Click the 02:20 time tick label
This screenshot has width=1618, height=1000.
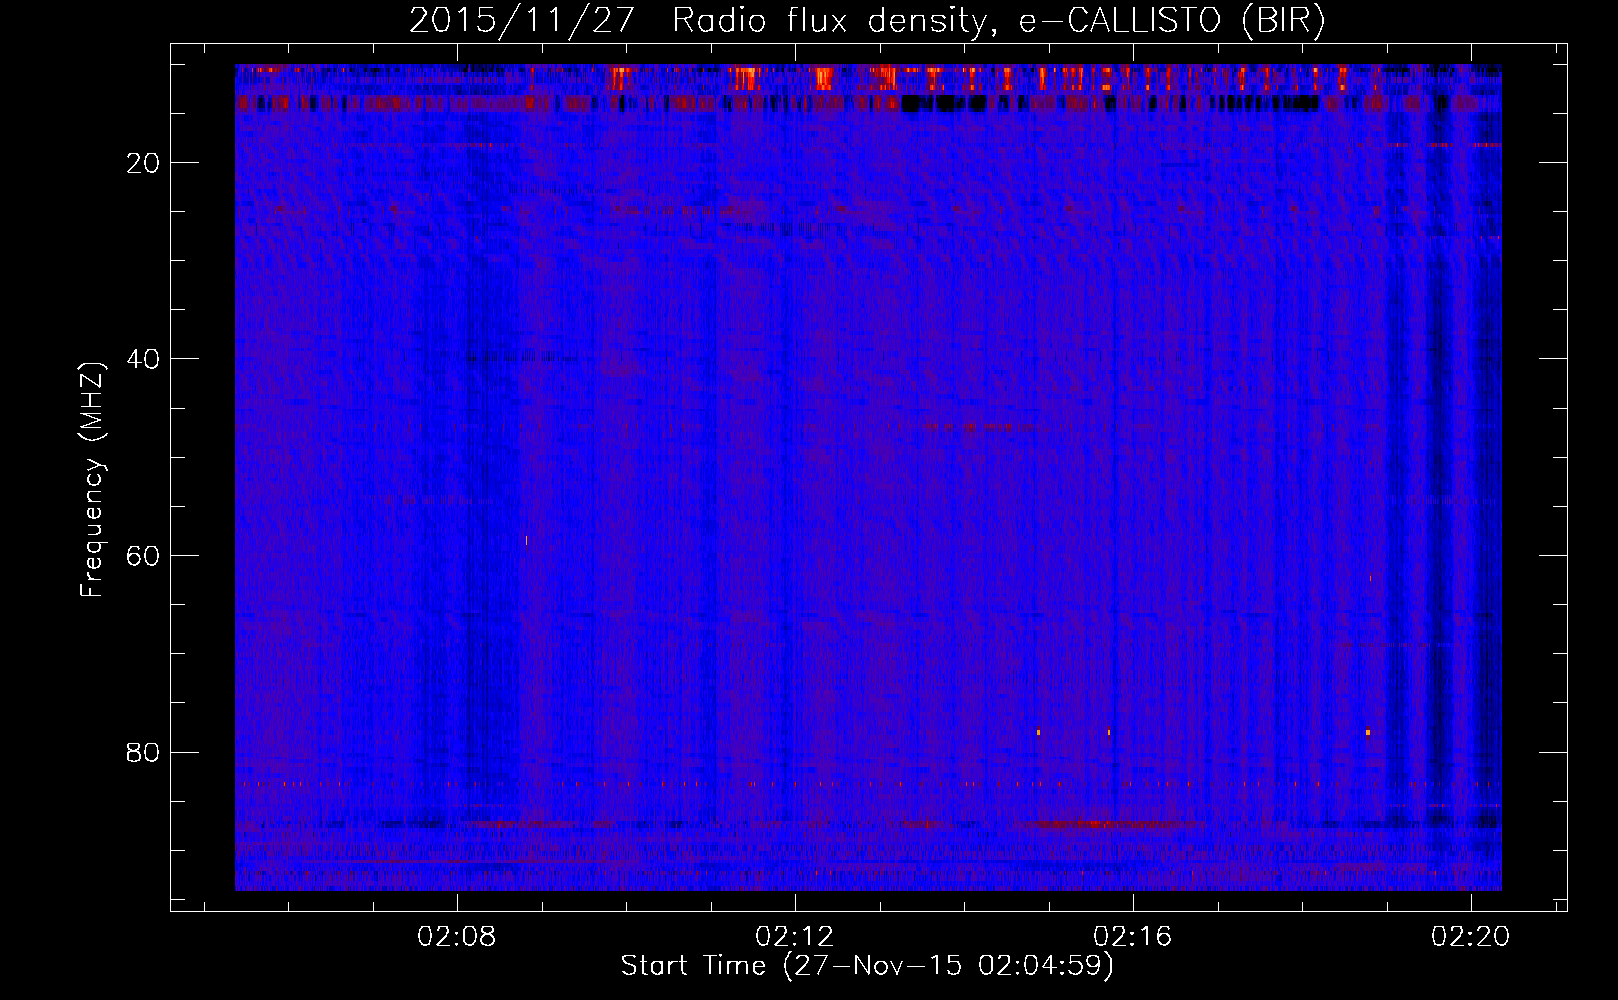pos(1471,937)
